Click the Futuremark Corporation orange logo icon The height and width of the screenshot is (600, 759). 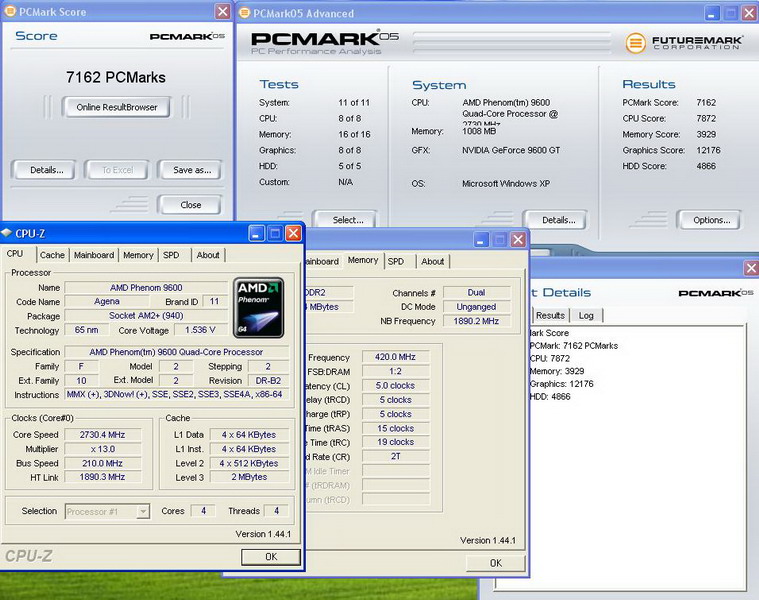point(636,43)
